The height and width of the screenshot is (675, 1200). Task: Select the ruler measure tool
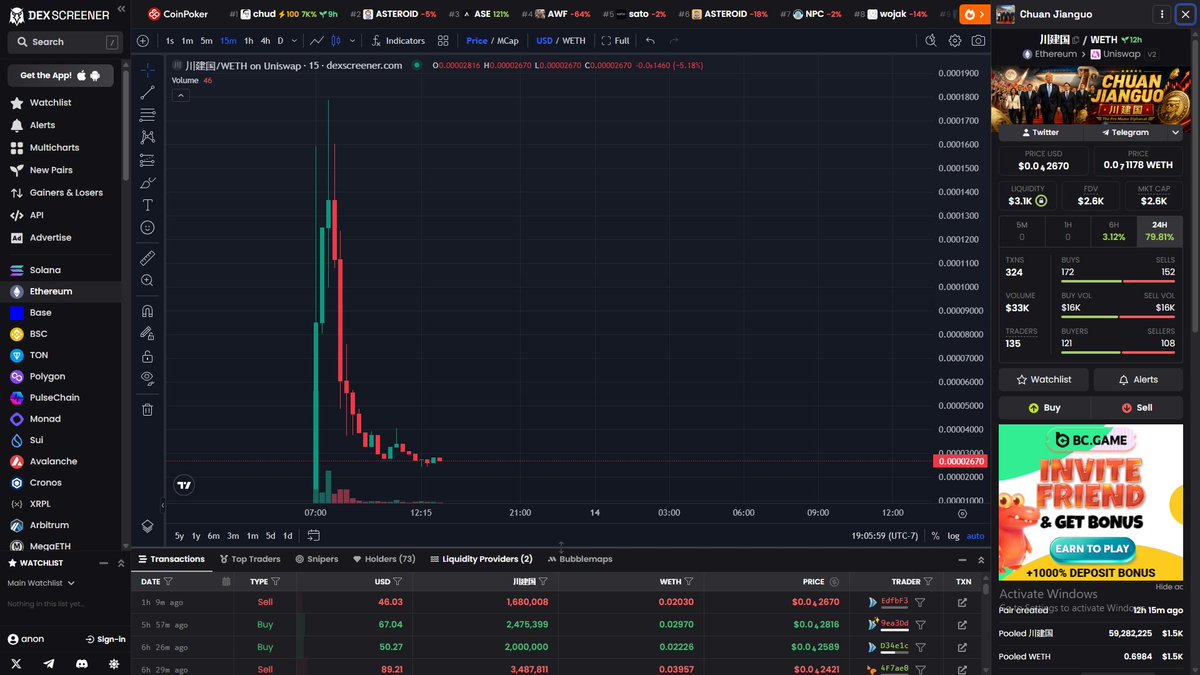pyautogui.click(x=147, y=258)
